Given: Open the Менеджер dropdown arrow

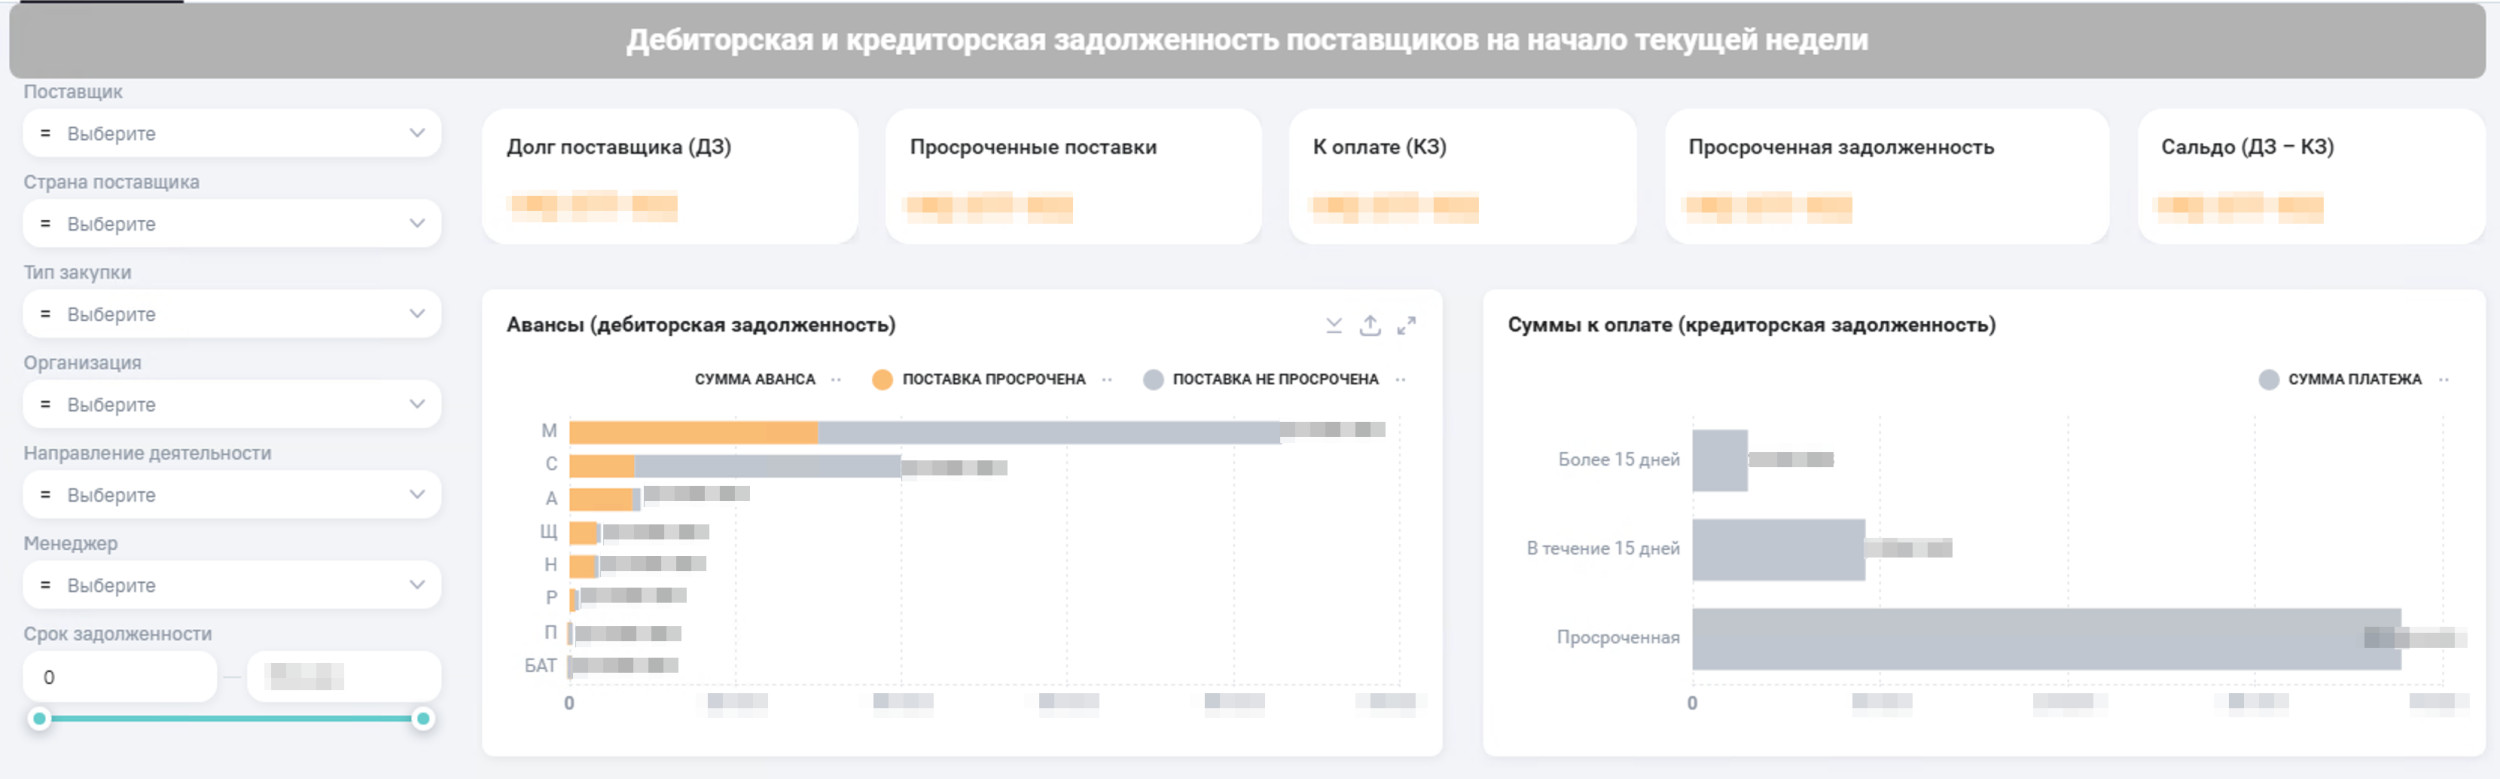Looking at the screenshot, I should click(x=417, y=585).
